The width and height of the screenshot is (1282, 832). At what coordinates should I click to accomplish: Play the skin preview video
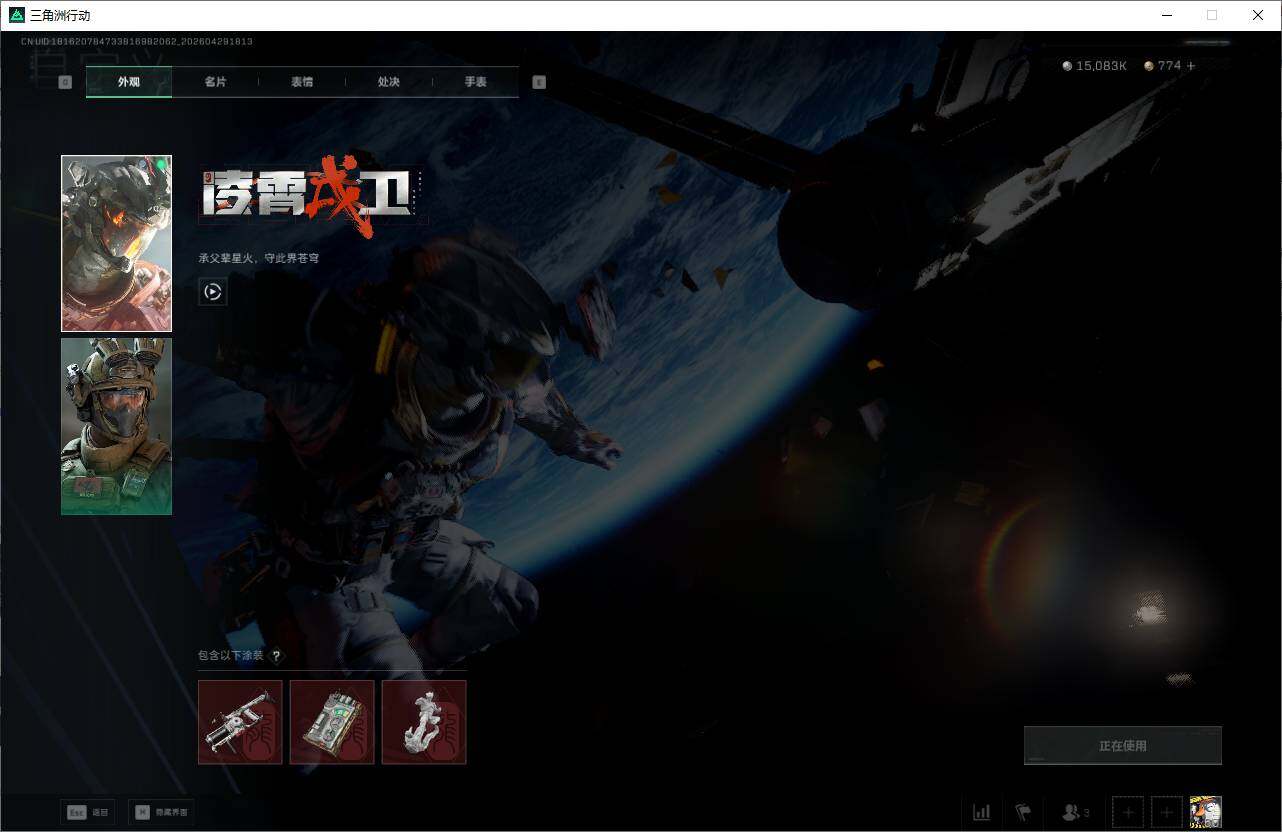[x=212, y=292]
